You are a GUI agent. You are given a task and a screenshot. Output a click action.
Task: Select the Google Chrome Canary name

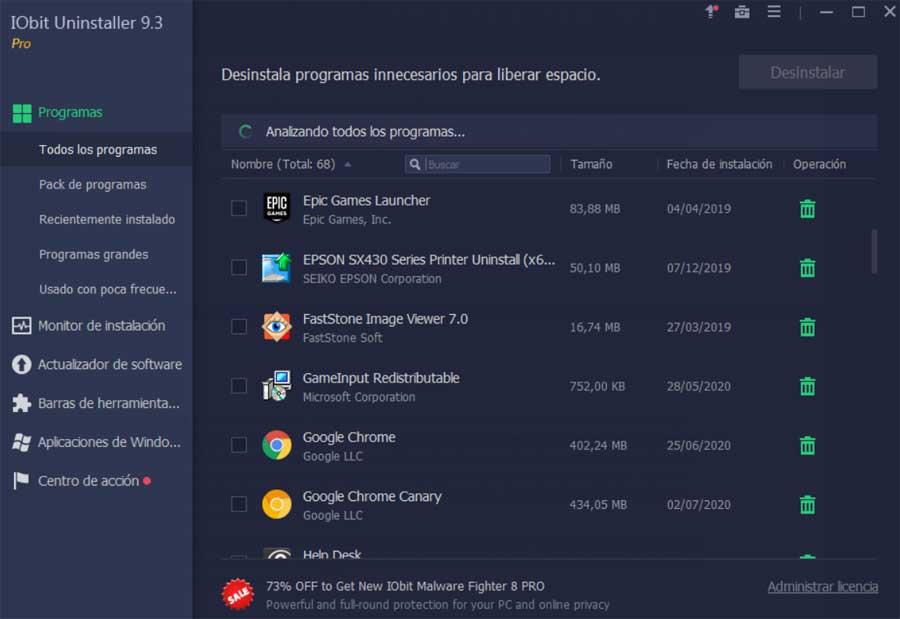pos(372,497)
